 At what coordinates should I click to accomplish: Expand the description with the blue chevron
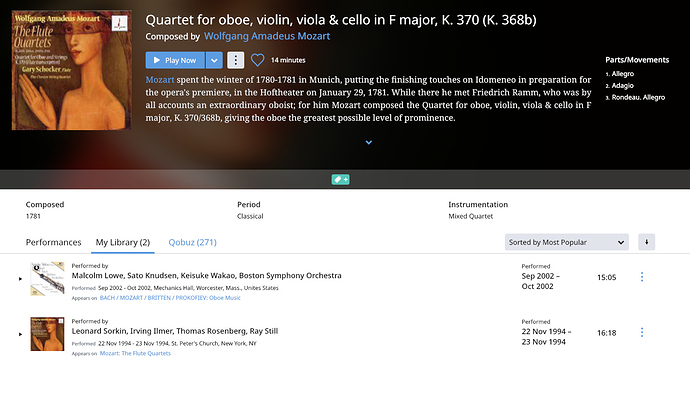(369, 142)
